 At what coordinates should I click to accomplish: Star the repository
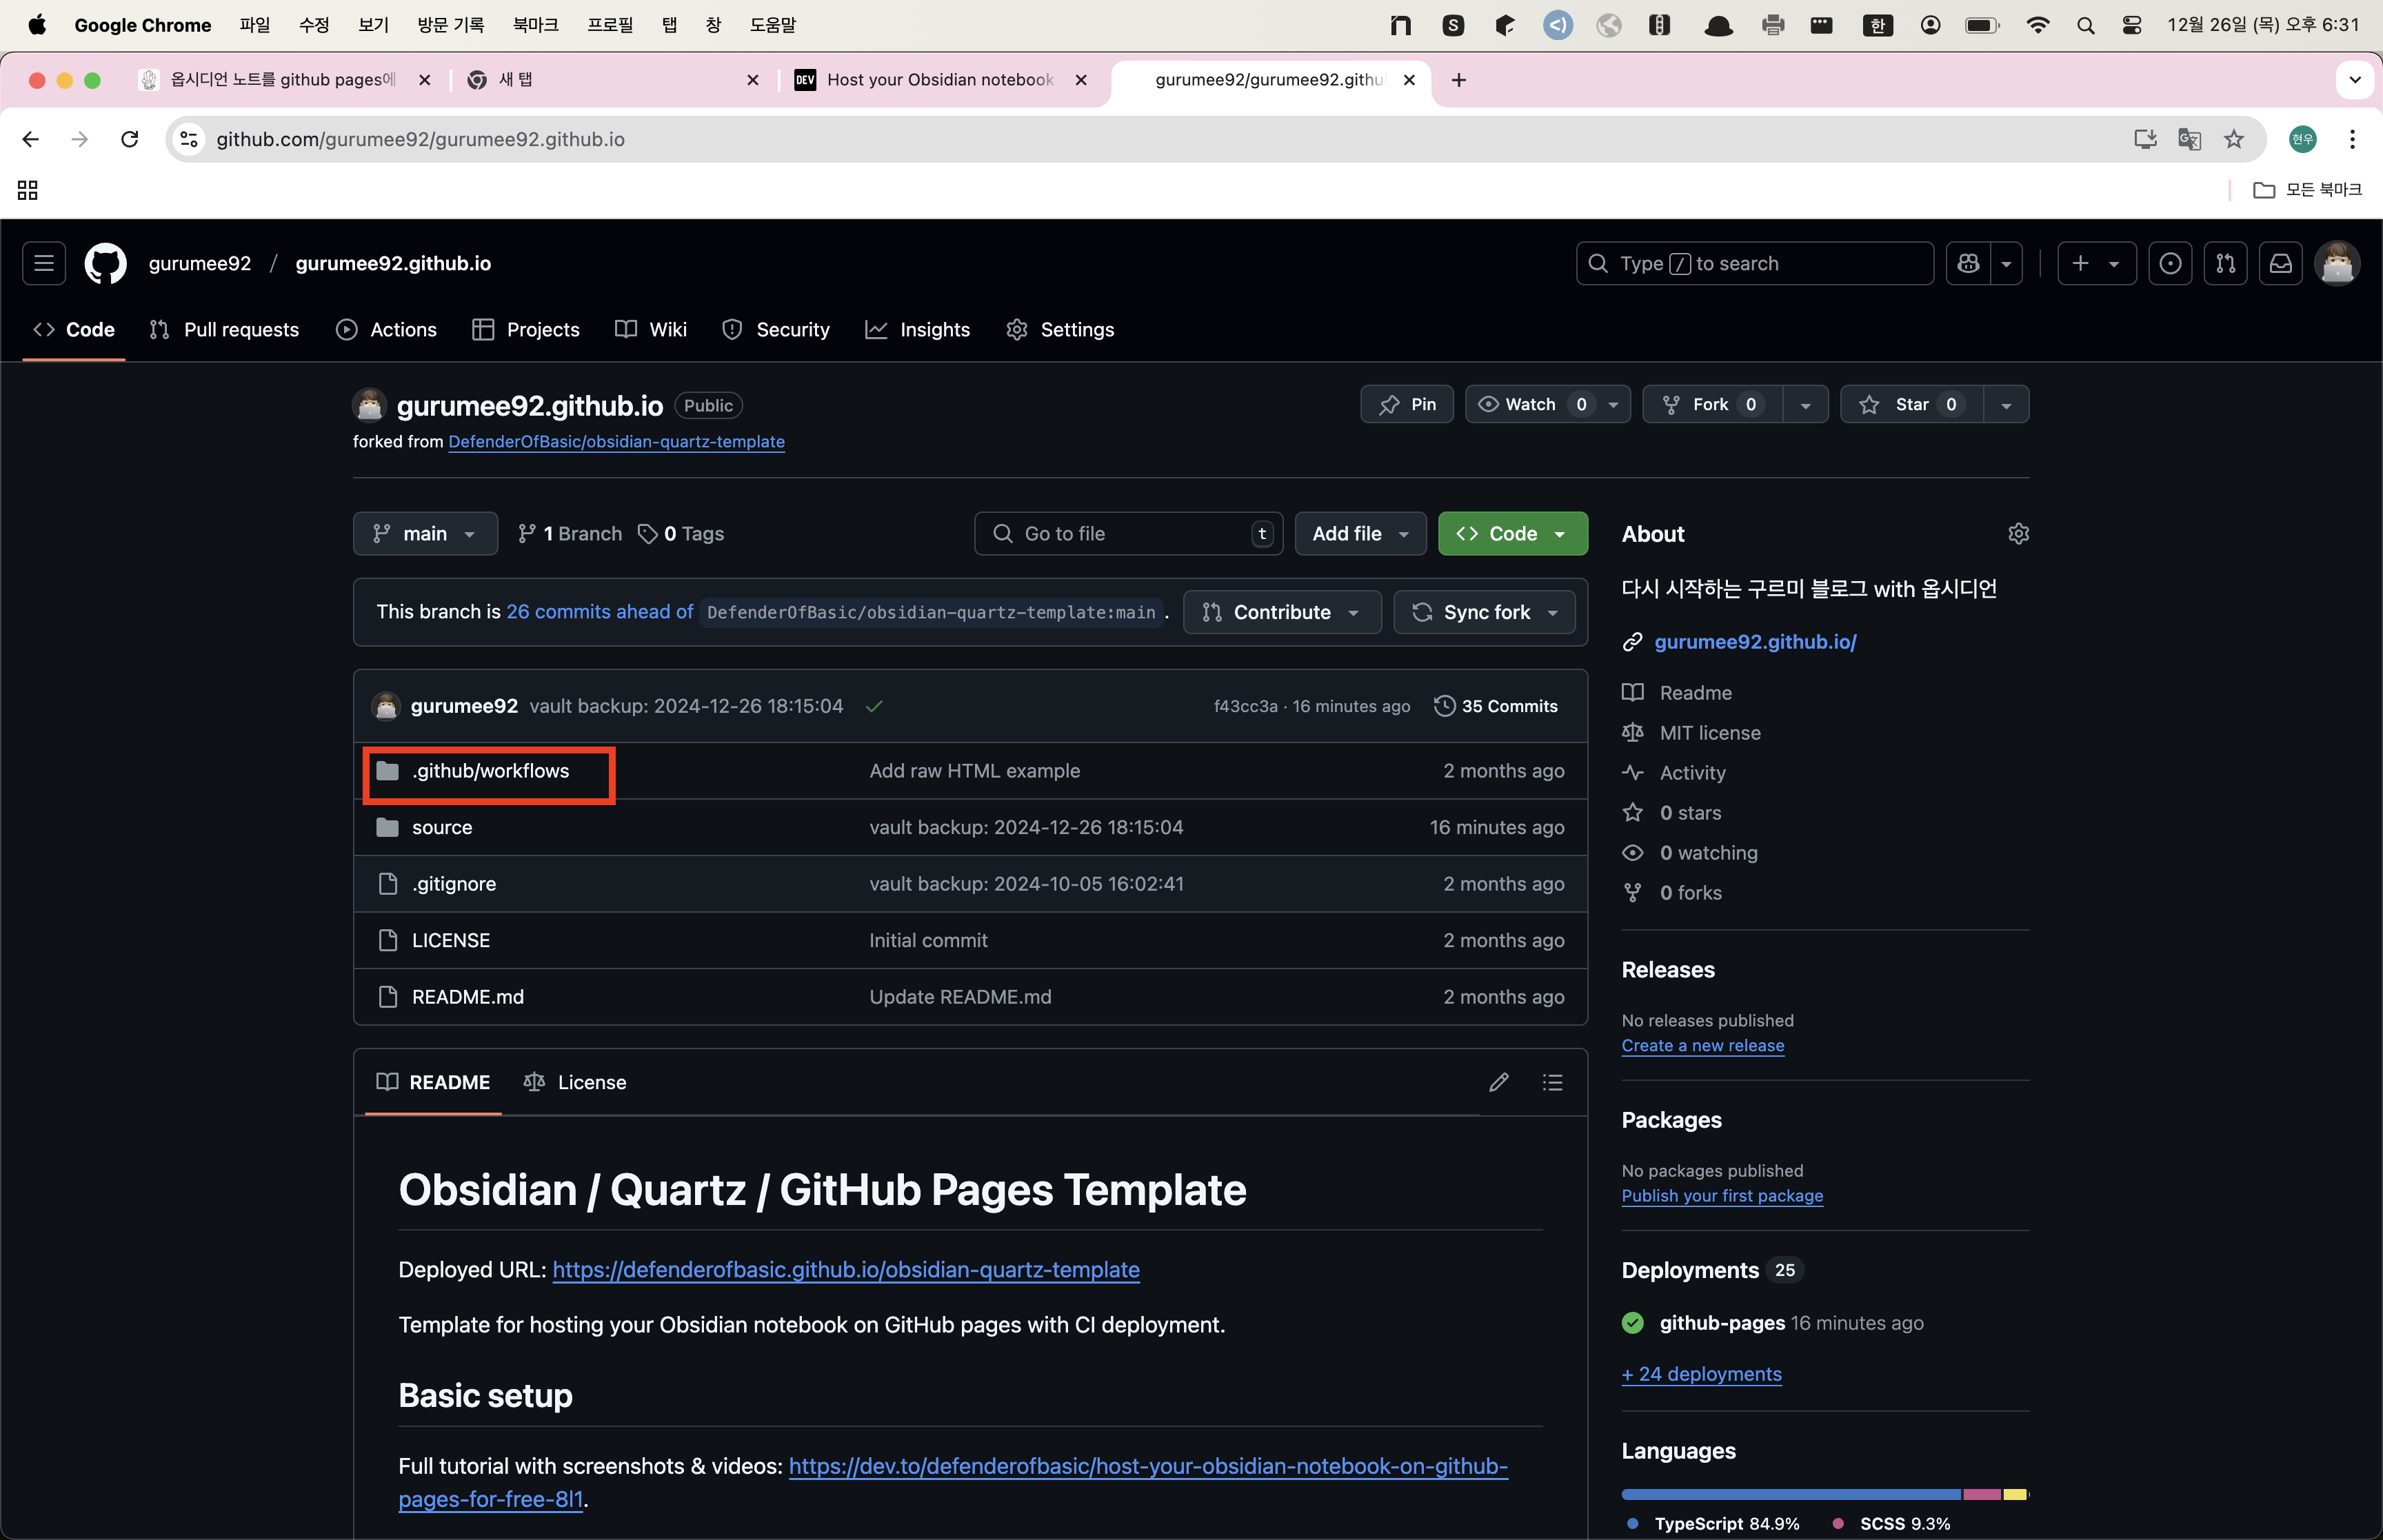(1911, 404)
